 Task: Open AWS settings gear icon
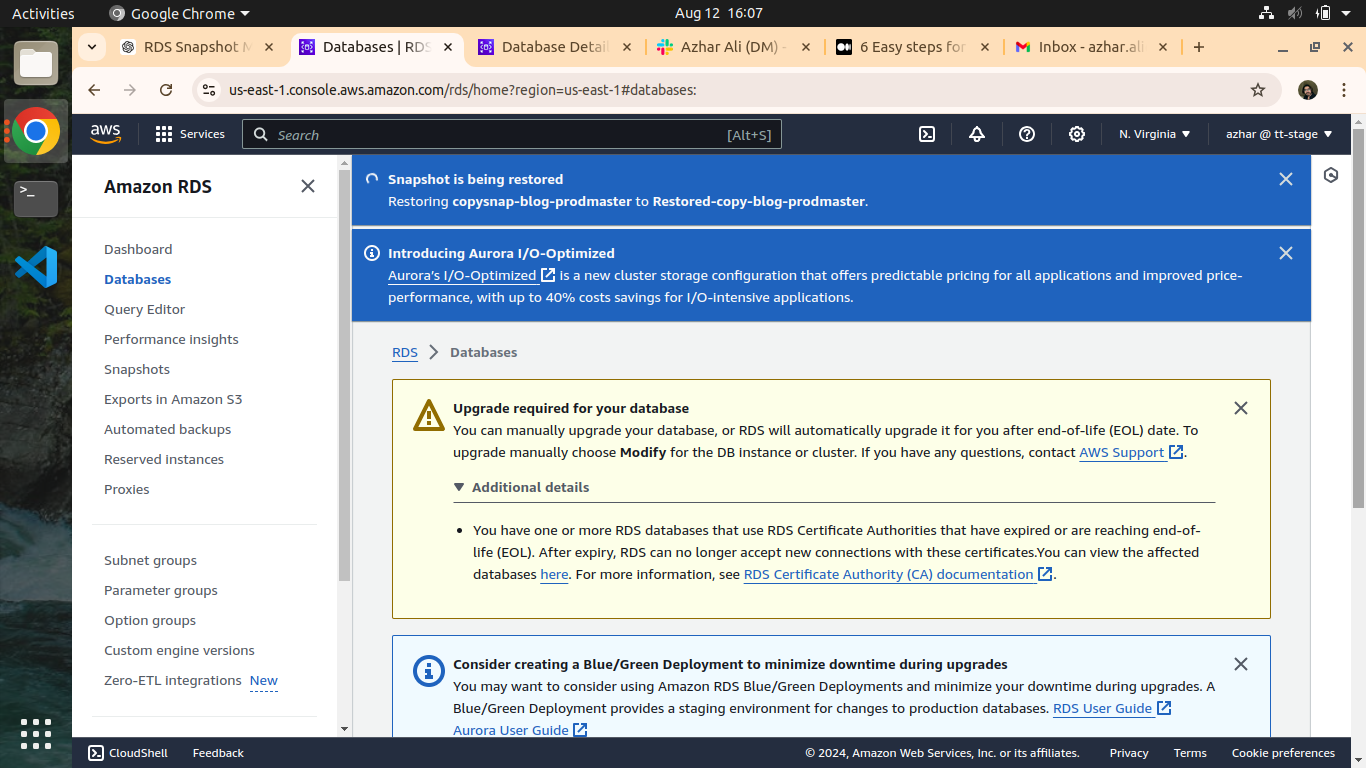pos(1077,134)
